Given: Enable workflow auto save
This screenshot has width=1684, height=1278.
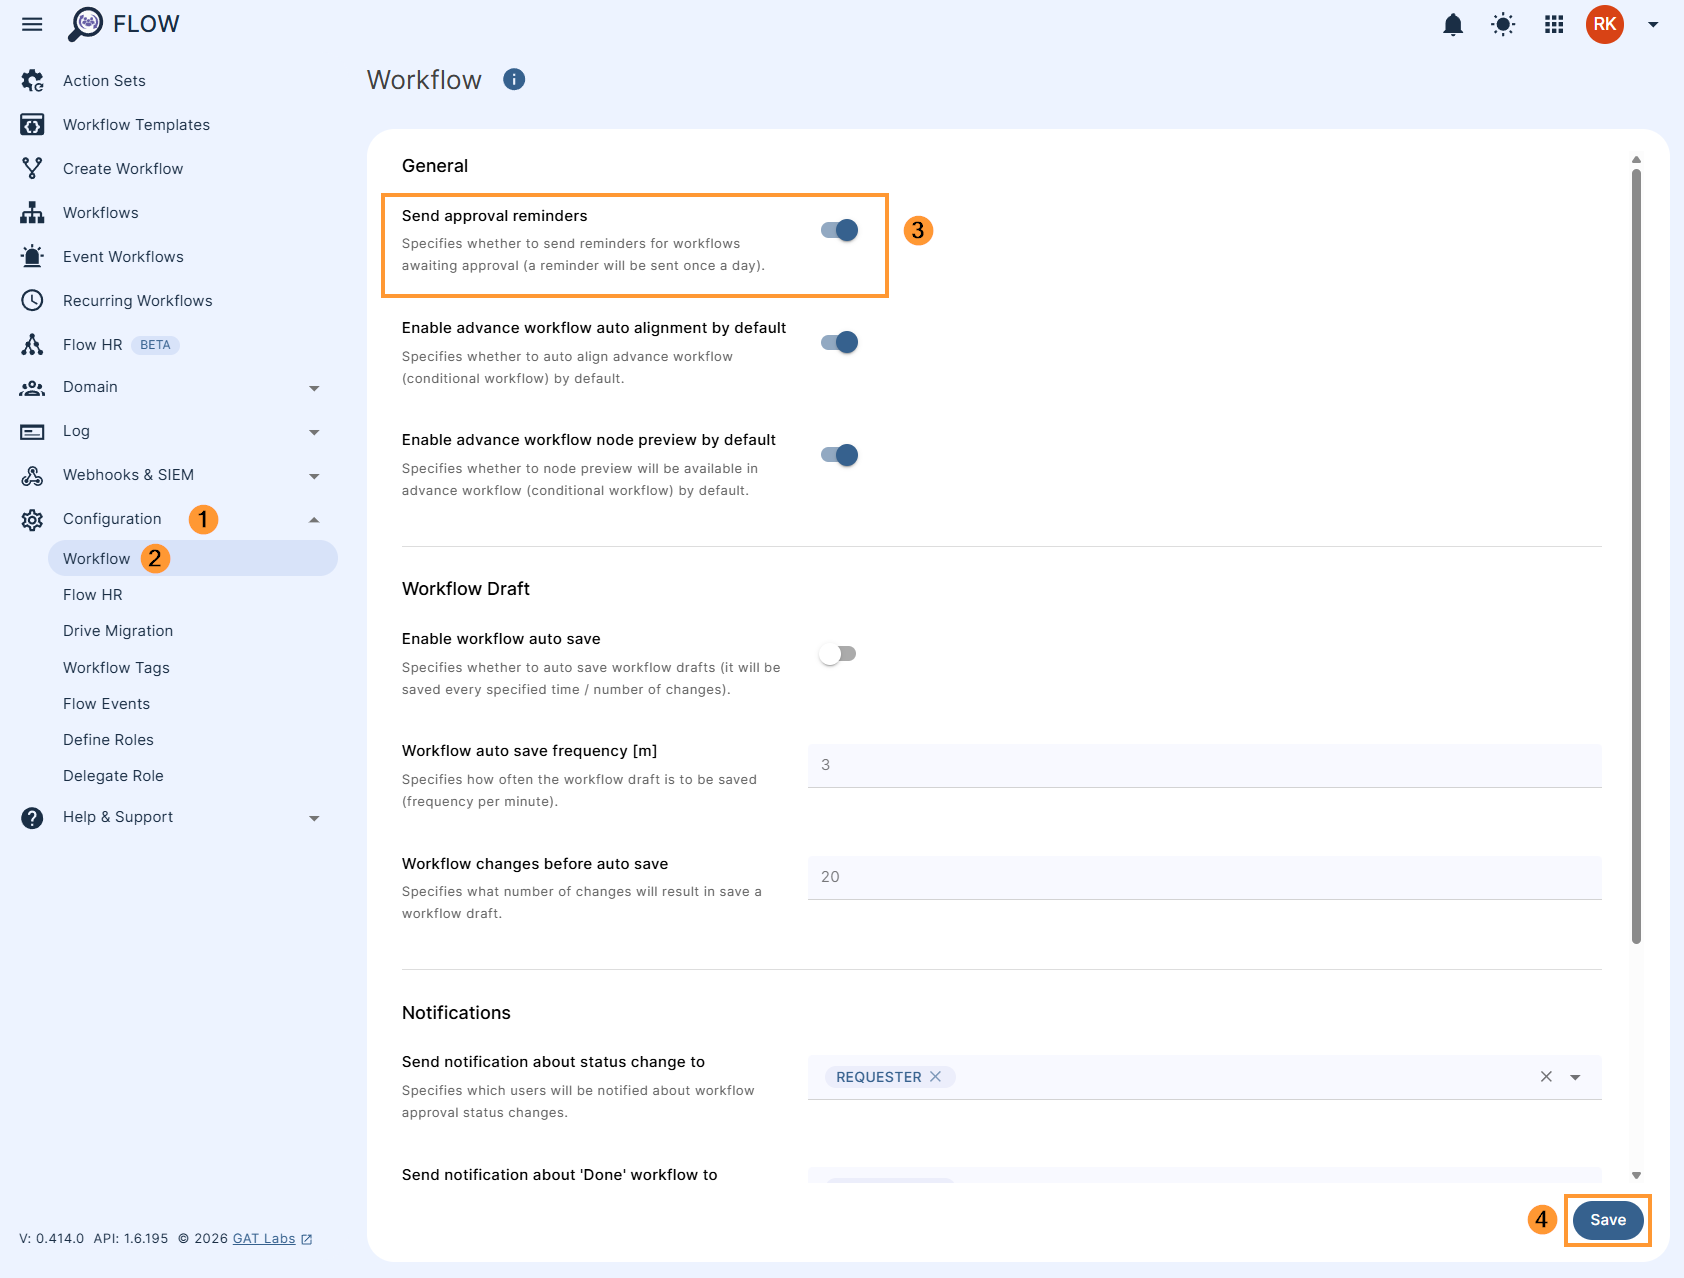Looking at the screenshot, I should click(839, 653).
